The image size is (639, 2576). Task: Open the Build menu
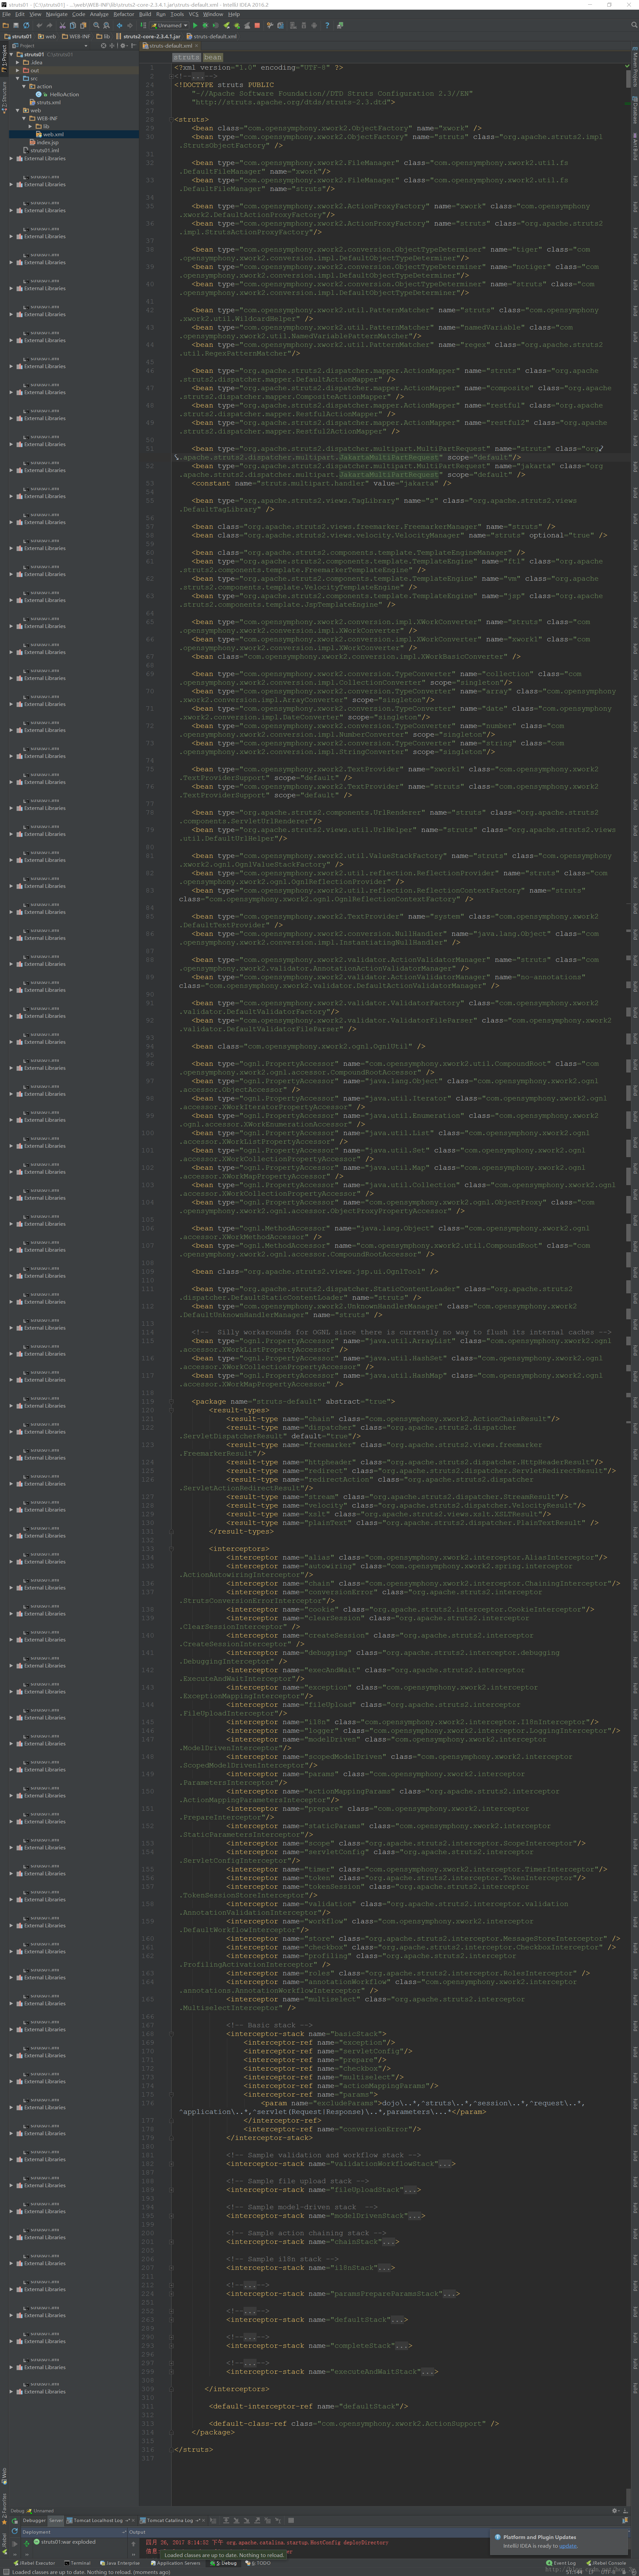[x=145, y=14]
